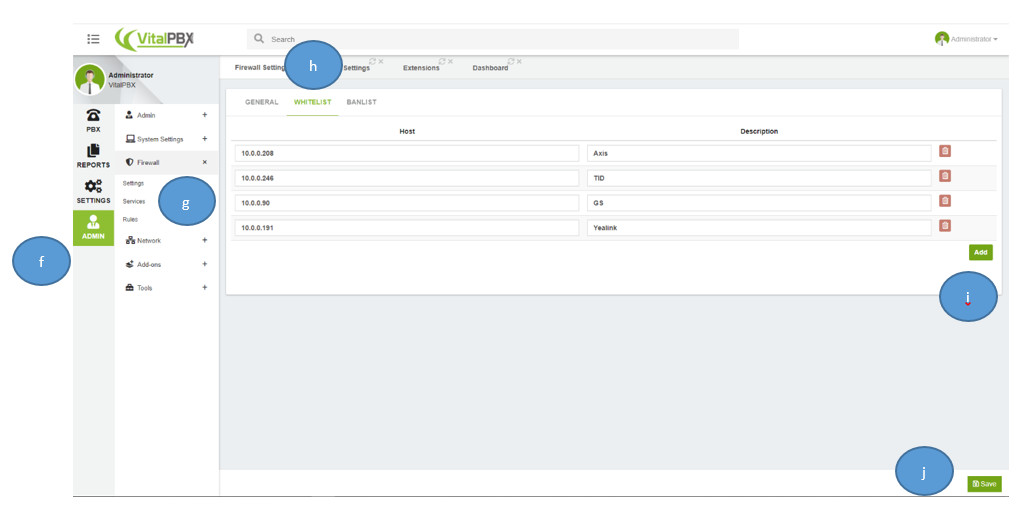This screenshot has width=1022, height=517.
Task: Switch to the General tab
Action: point(261,102)
